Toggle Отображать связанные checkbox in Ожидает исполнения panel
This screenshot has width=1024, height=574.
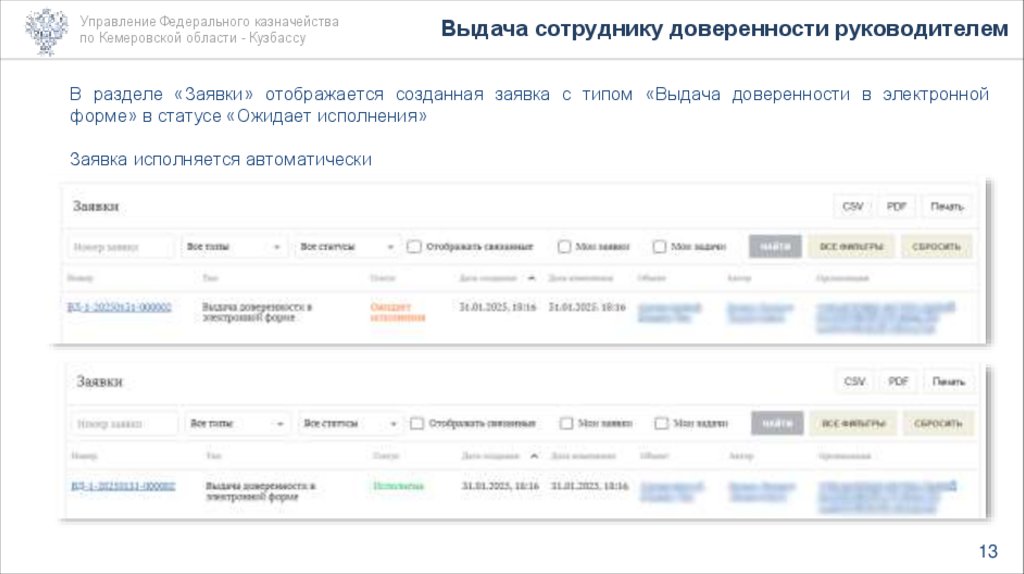click(414, 247)
